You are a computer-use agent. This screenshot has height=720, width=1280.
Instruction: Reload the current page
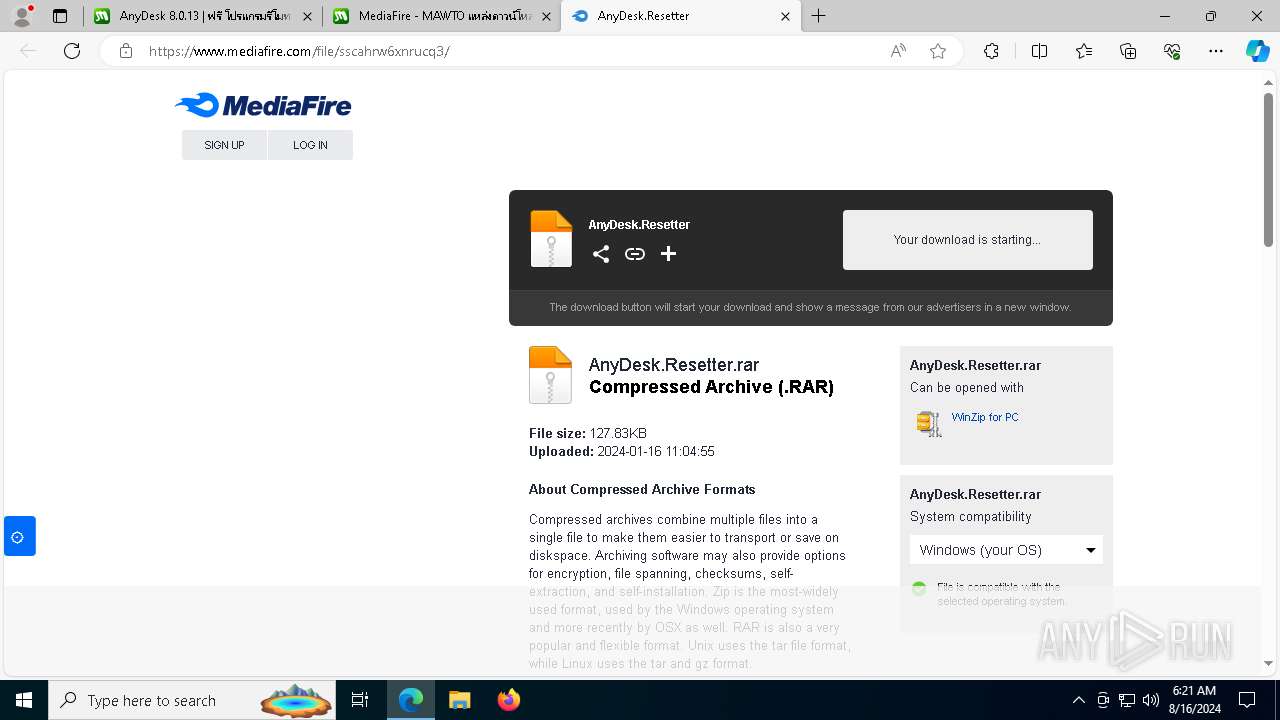[72, 51]
